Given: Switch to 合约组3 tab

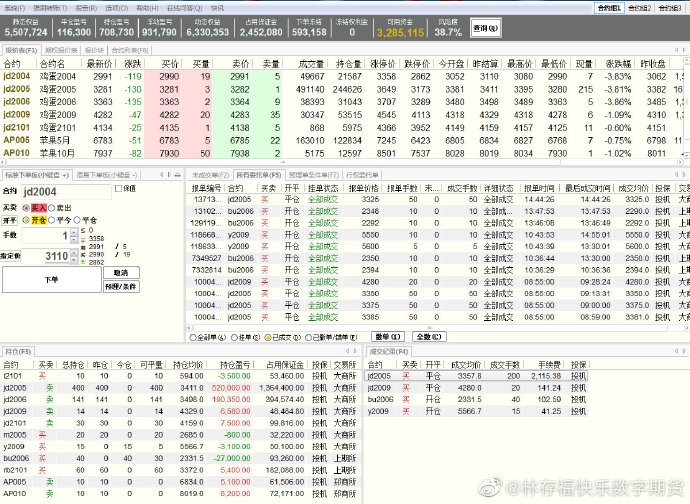Looking at the screenshot, I should 670,8.
